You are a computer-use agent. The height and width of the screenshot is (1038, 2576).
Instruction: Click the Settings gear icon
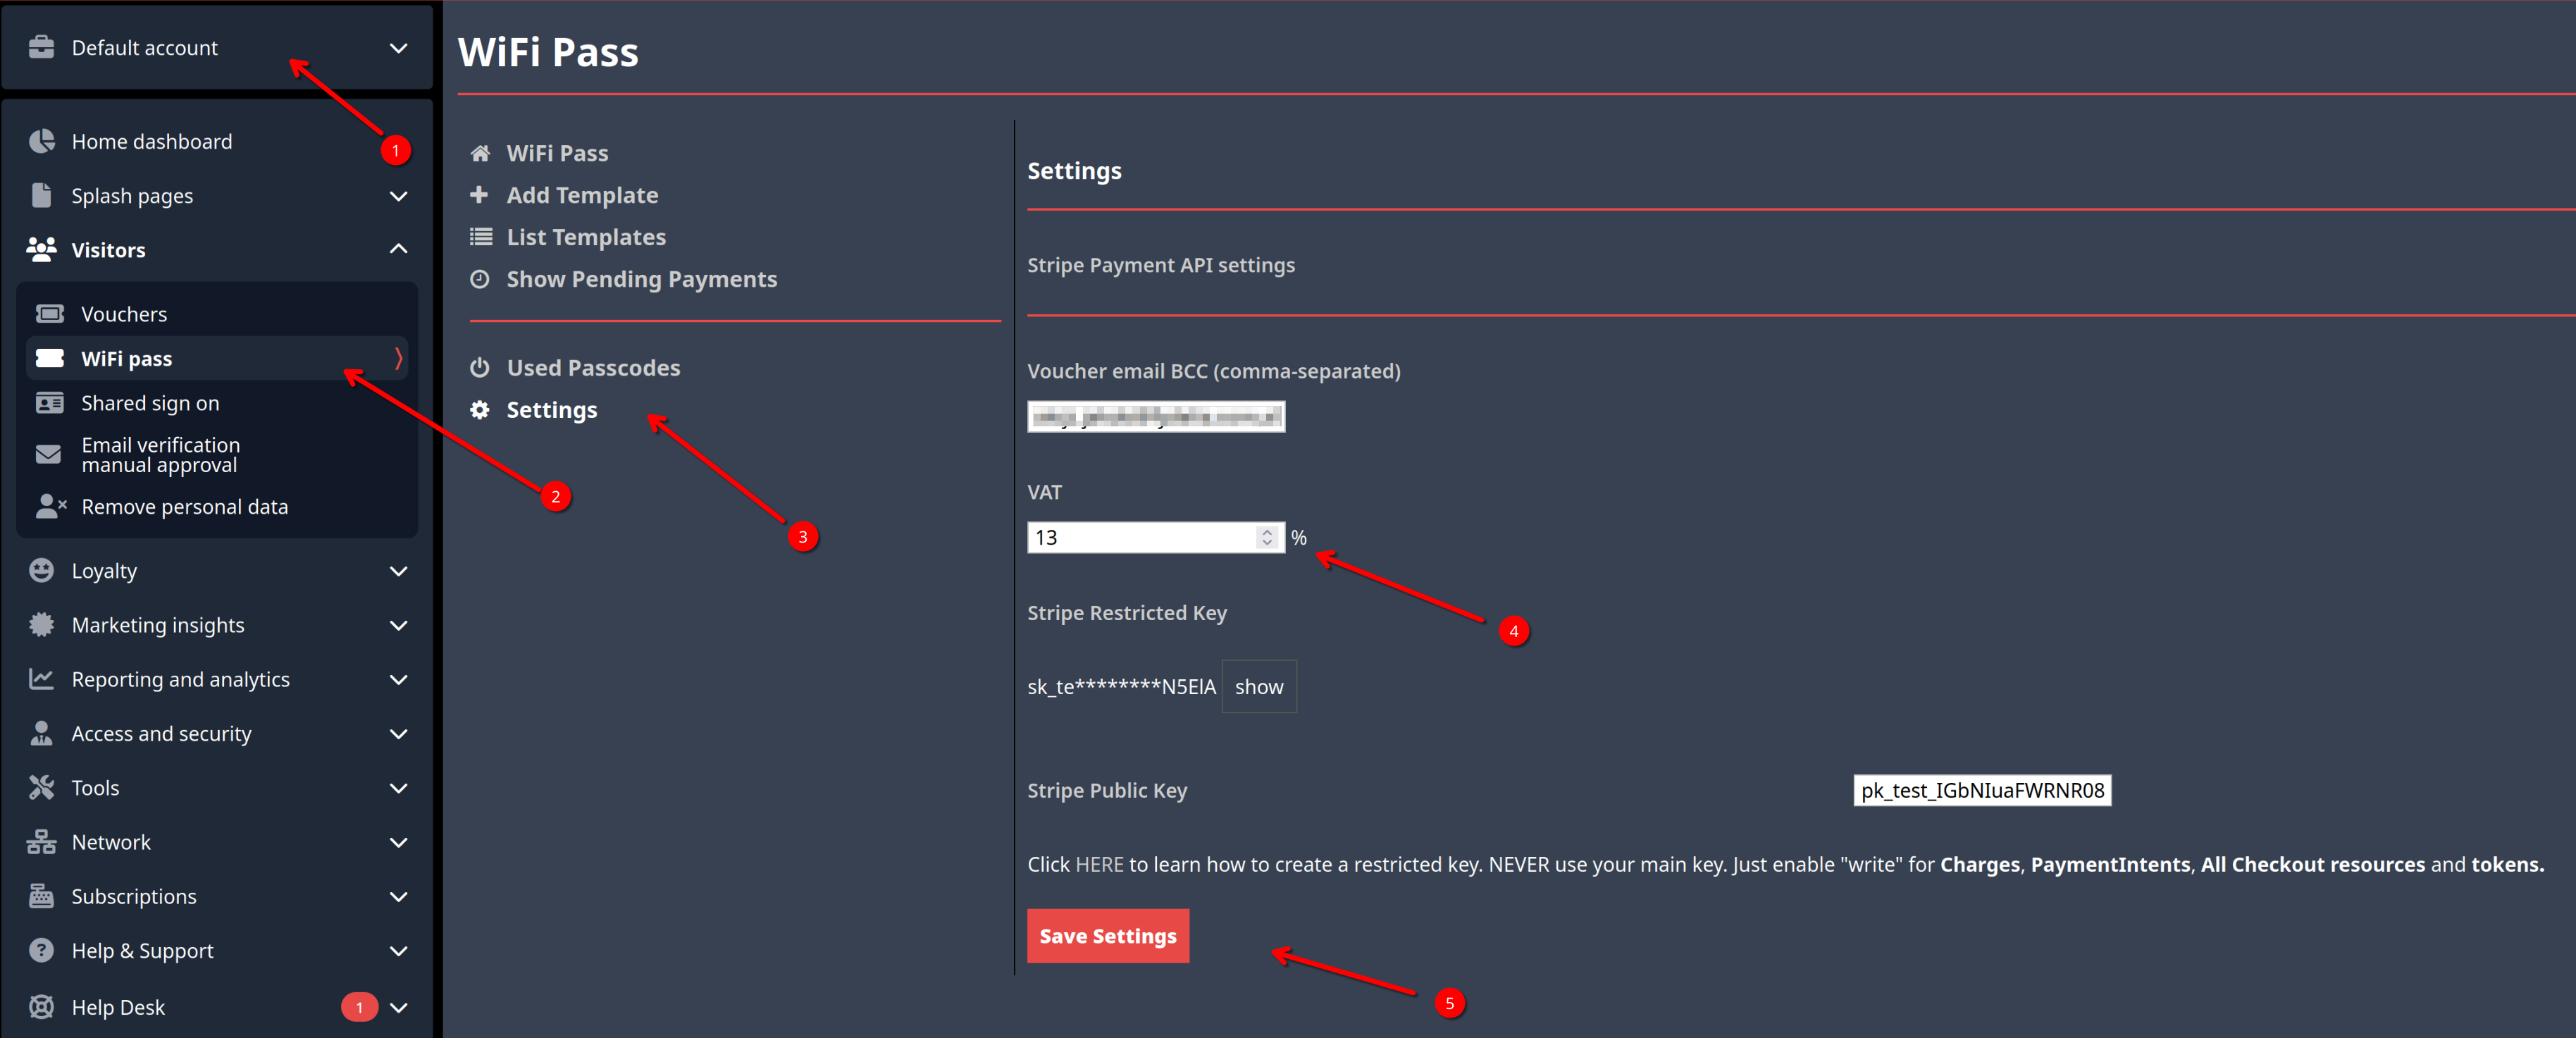point(480,410)
